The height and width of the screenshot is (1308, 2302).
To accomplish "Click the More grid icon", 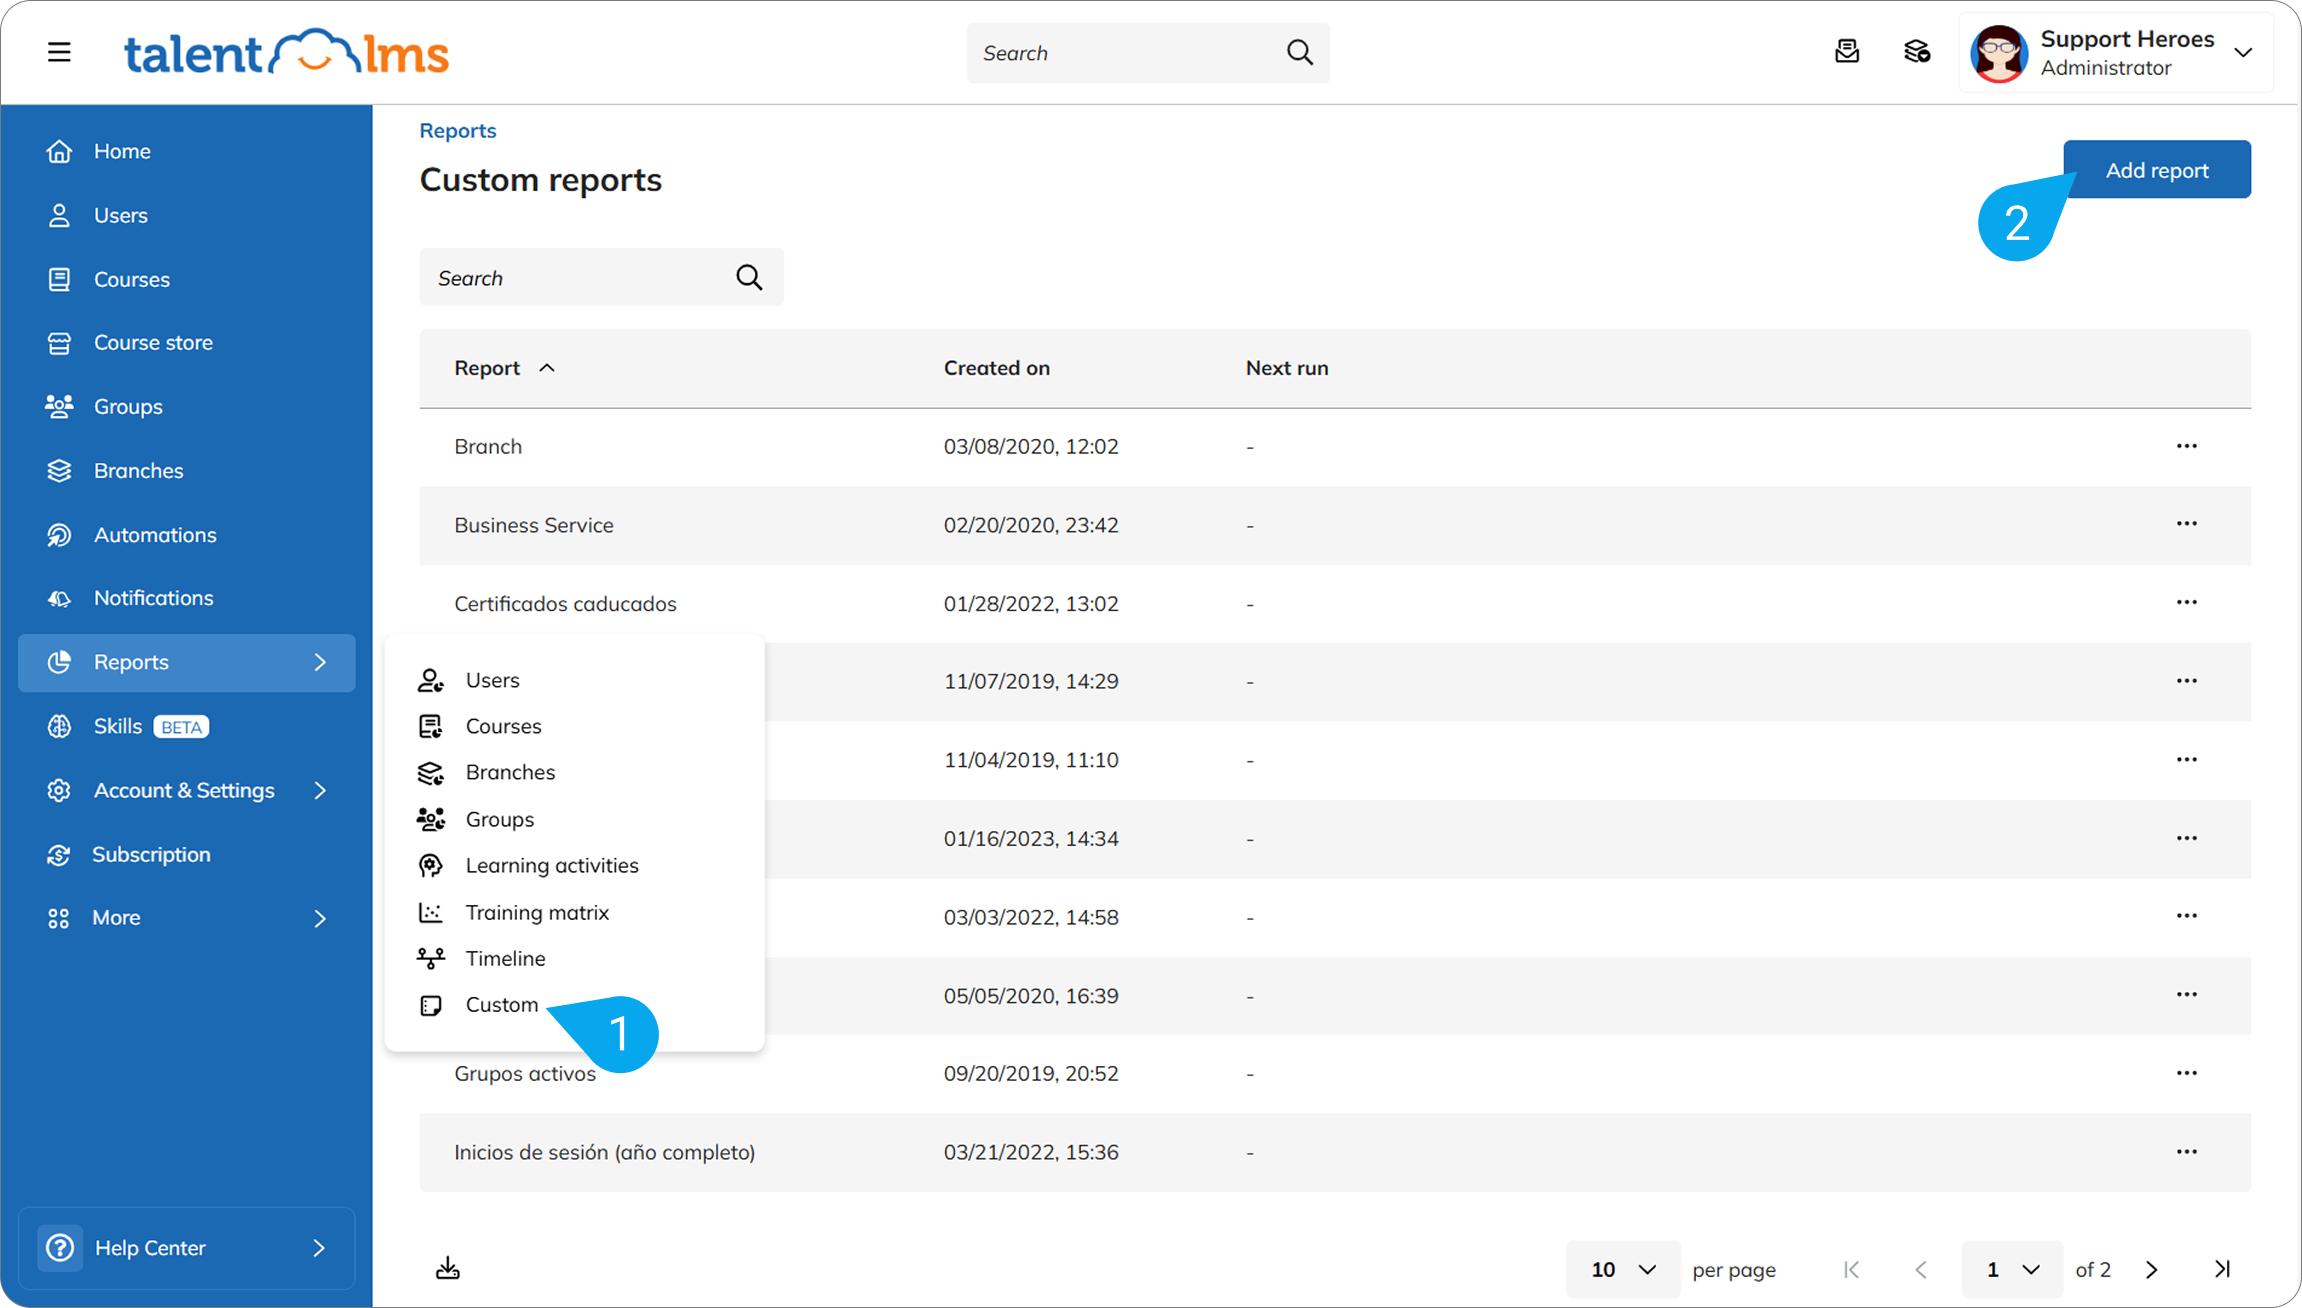I will click(x=59, y=918).
